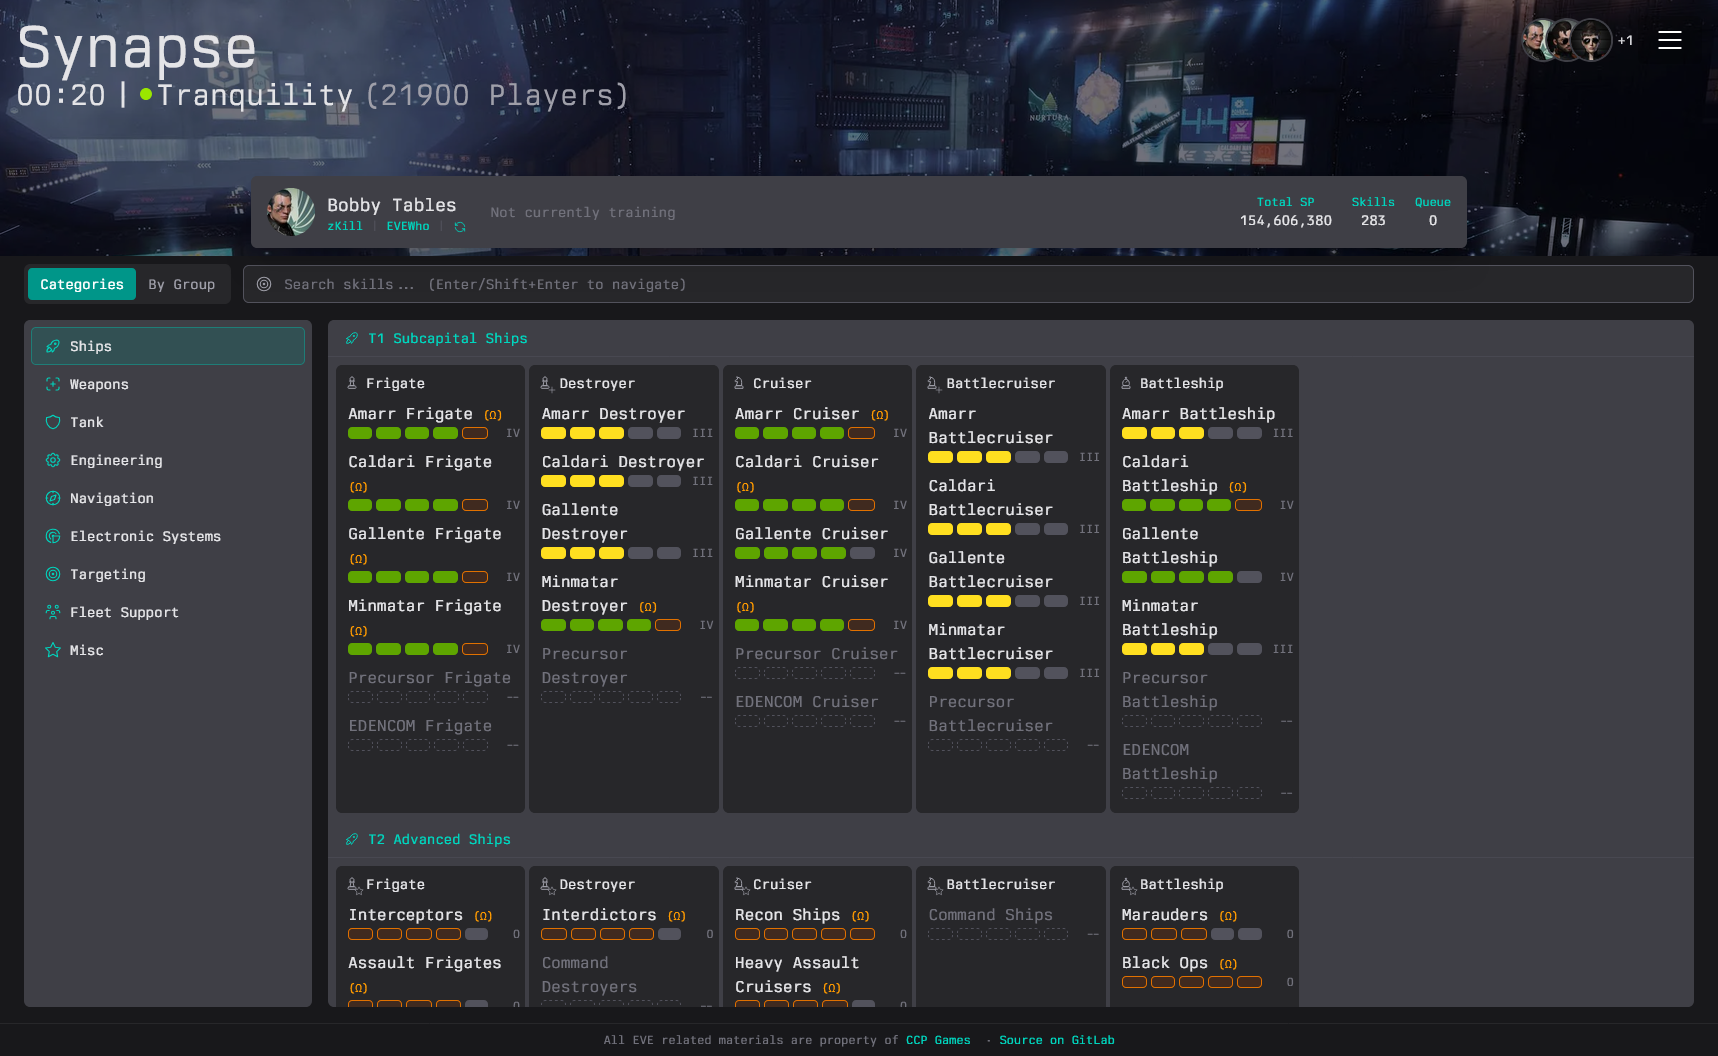Open Source on GitLab link
Viewport: 1718px width, 1056px height.
tap(1057, 1040)
